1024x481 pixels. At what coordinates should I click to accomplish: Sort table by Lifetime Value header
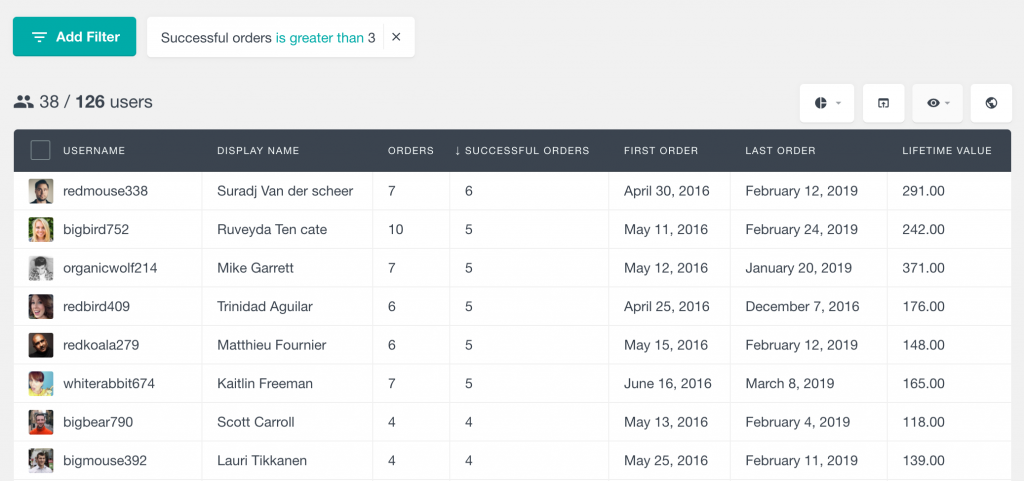[x=946, y=151]
